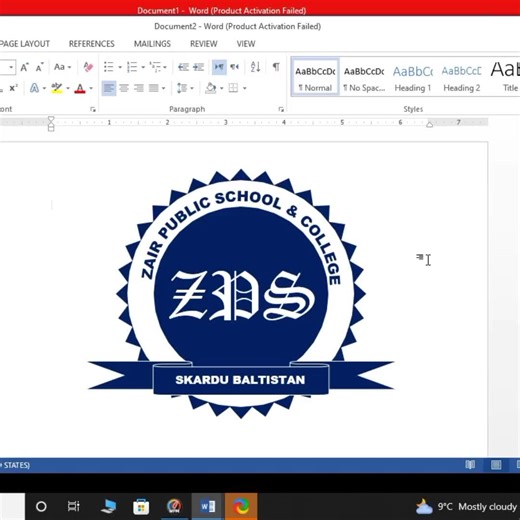Open Paragraph dialog launcher
The width and height of the screenshot is (520, 520).
281,109
